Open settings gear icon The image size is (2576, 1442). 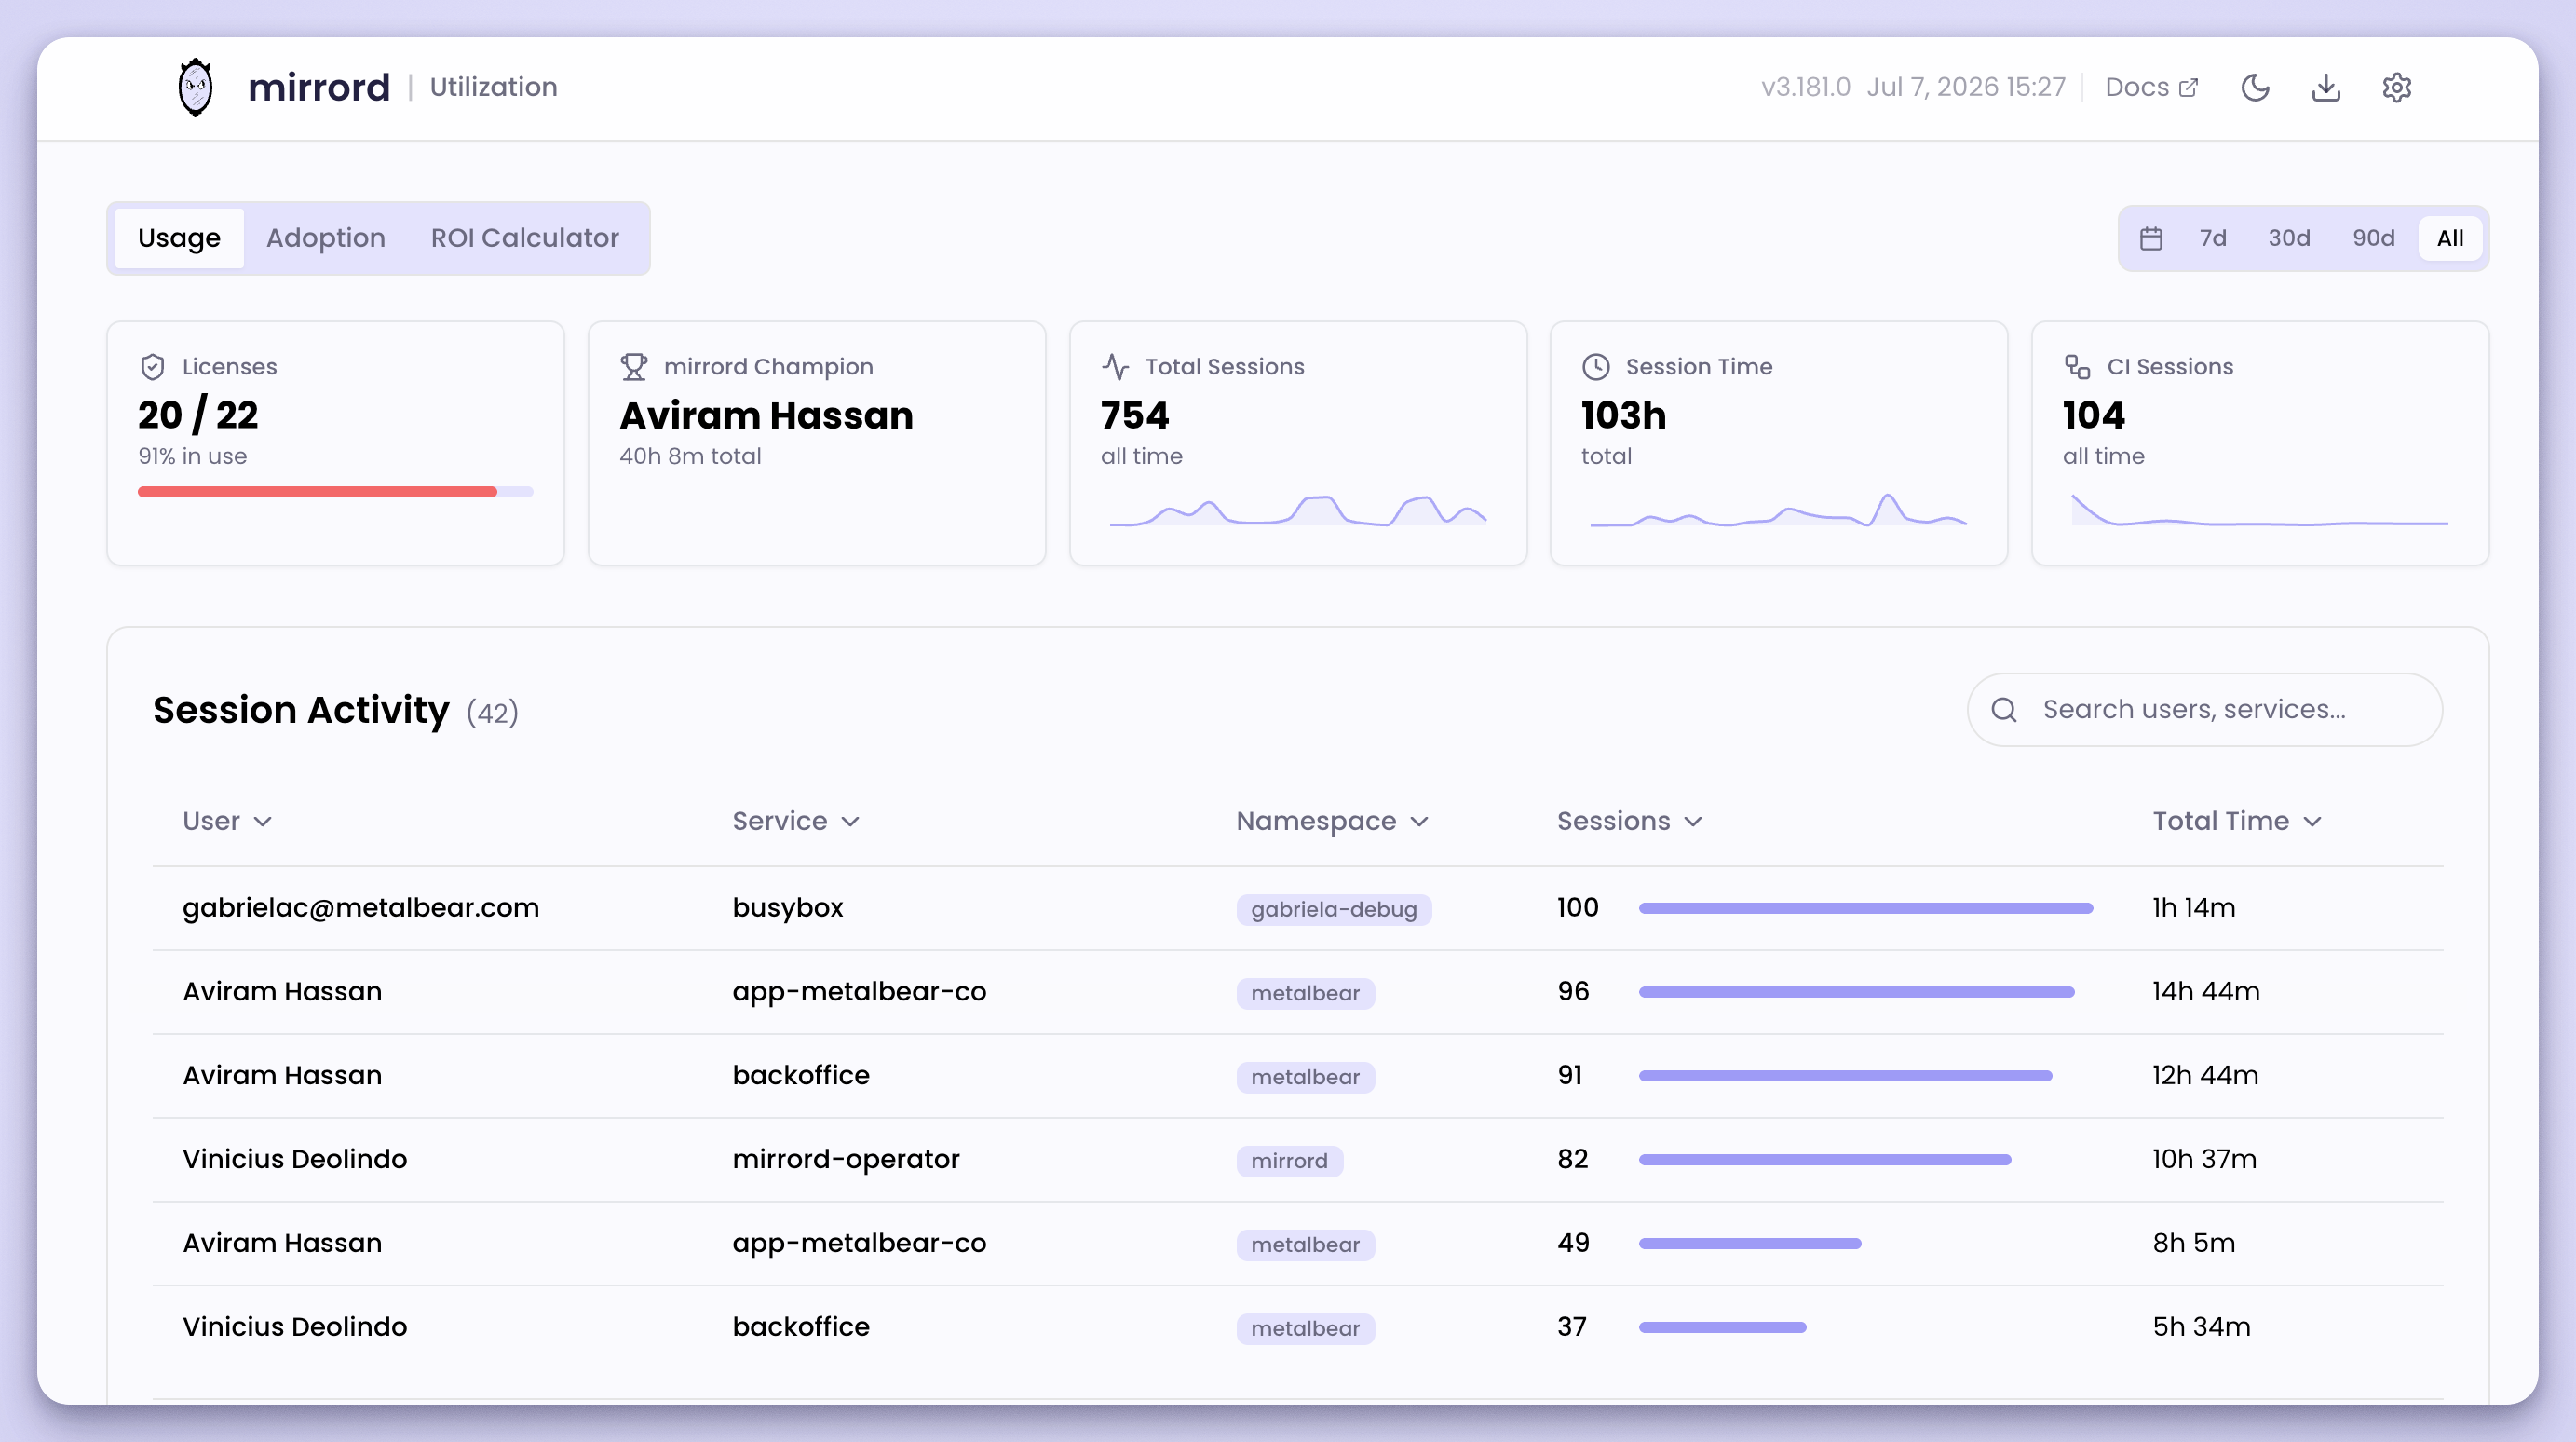[2397, 88]
